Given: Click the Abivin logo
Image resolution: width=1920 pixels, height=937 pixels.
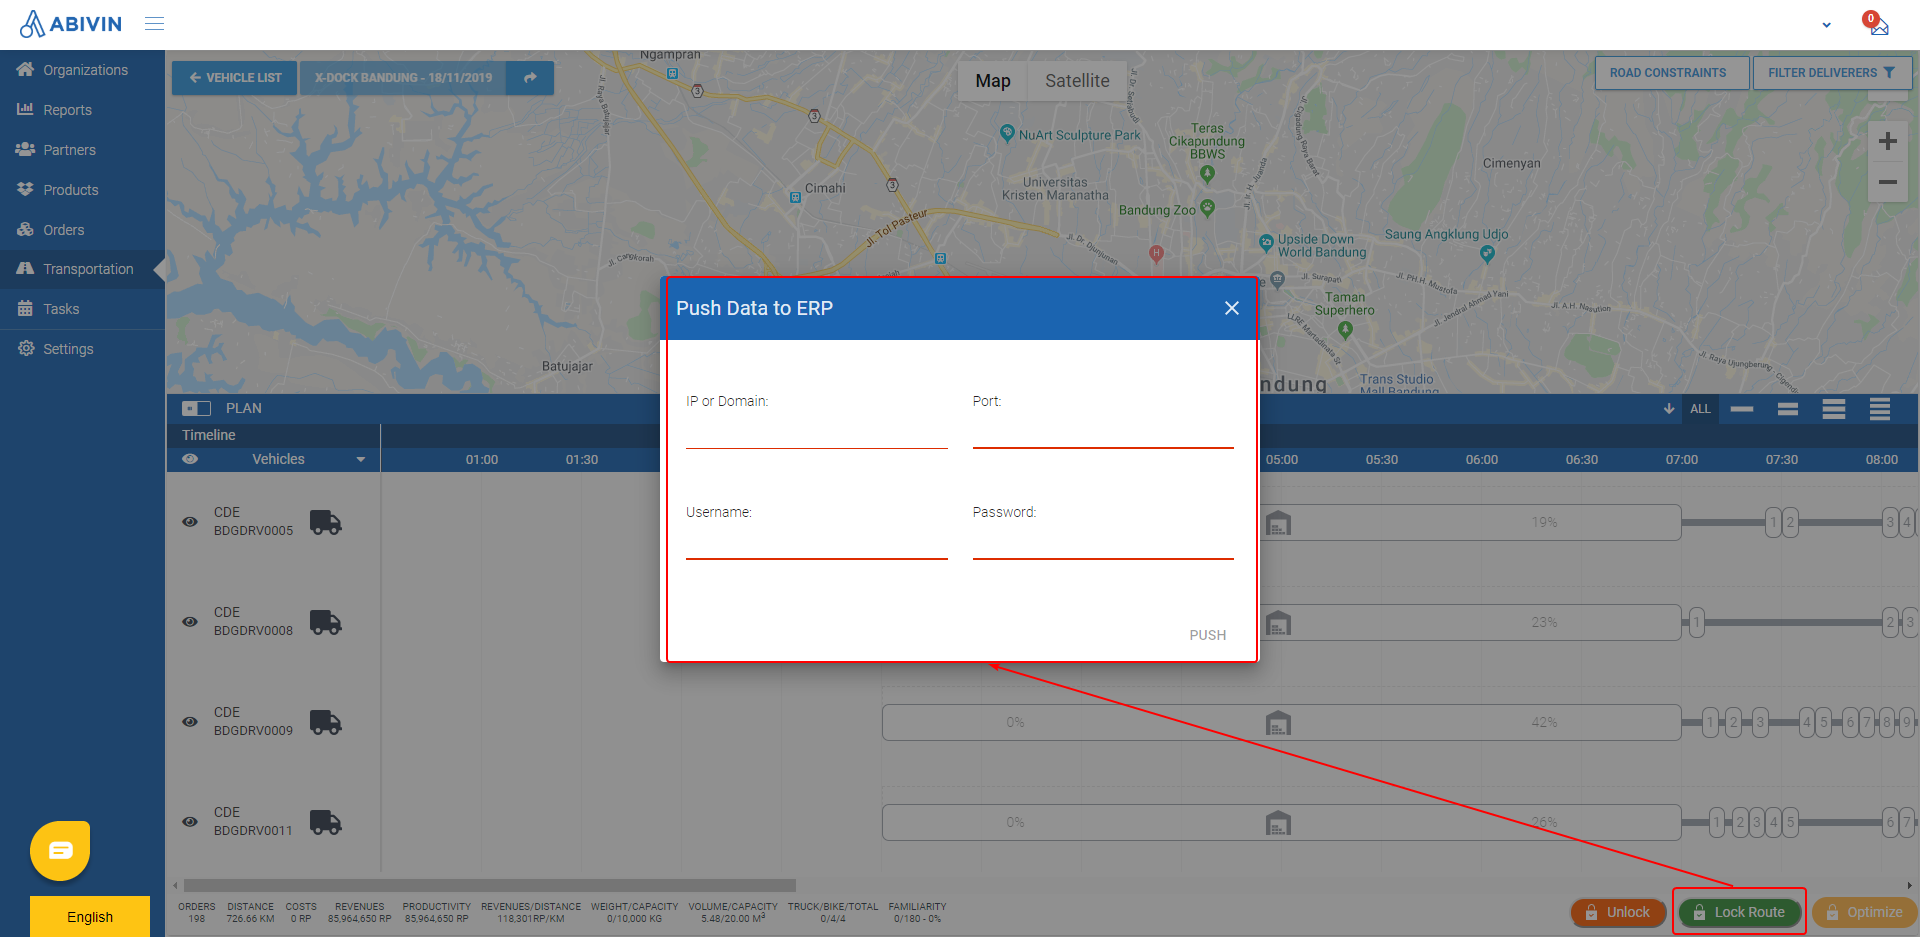Looking at the screenshot, I should point(71,24).
